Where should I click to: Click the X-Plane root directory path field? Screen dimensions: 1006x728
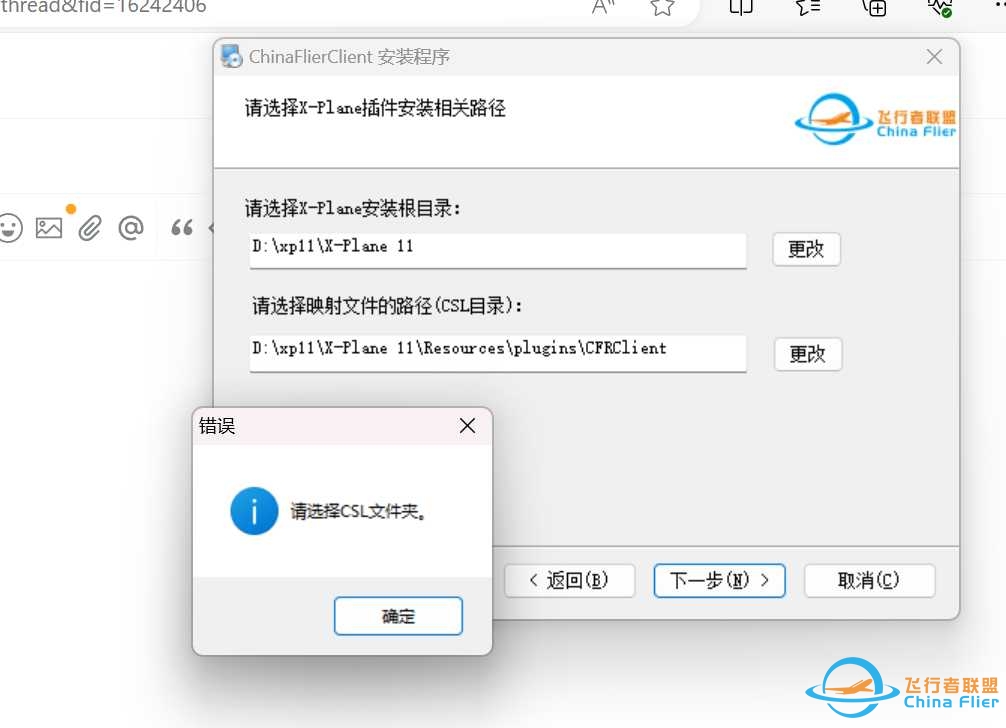498,251
